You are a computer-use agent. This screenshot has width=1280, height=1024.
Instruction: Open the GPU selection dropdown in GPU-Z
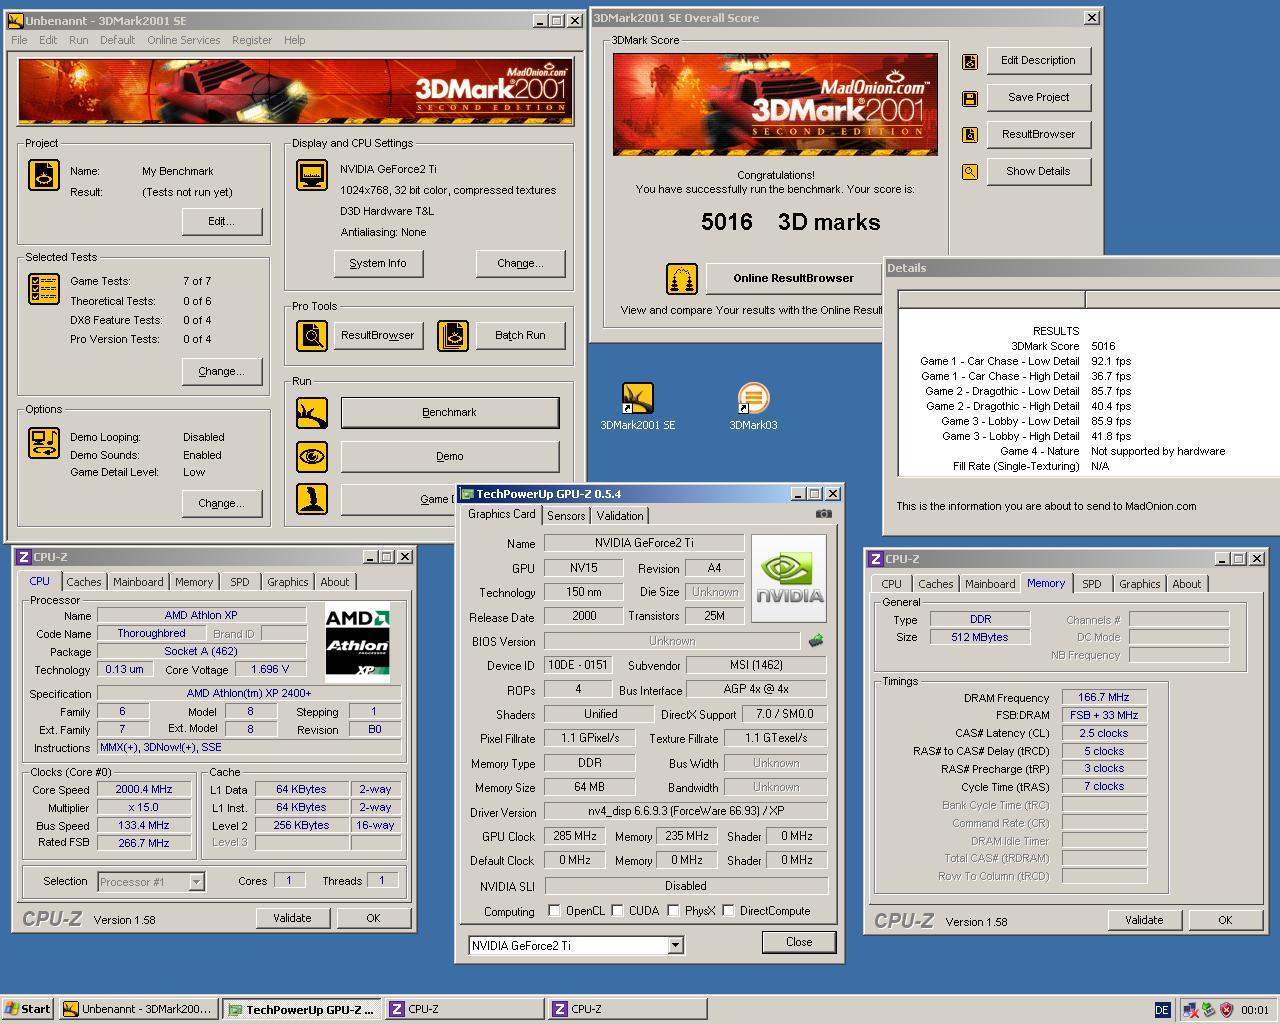pyautogui.click(x=675, y=945)
